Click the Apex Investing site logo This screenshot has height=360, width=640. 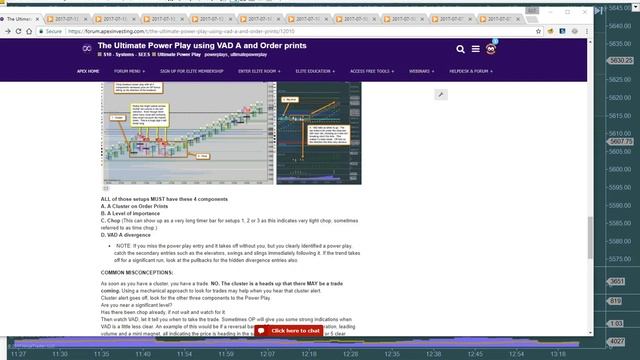click(87, 49)
